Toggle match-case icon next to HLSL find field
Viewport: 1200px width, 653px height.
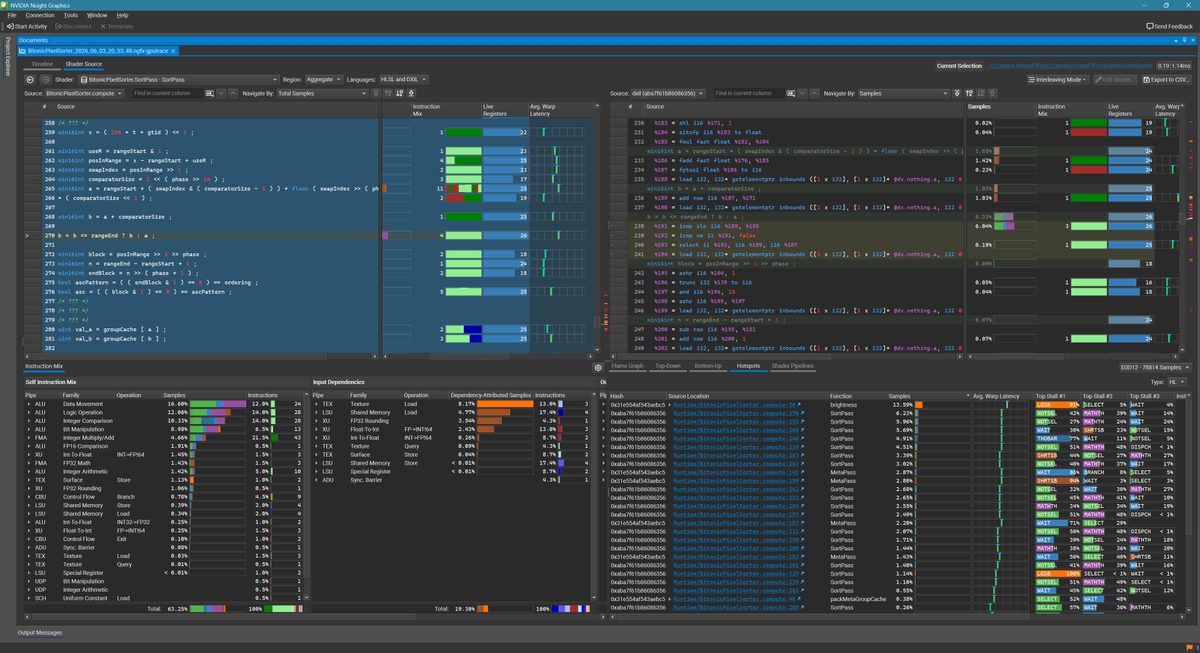pyautogui.click(x=209, y=93)
